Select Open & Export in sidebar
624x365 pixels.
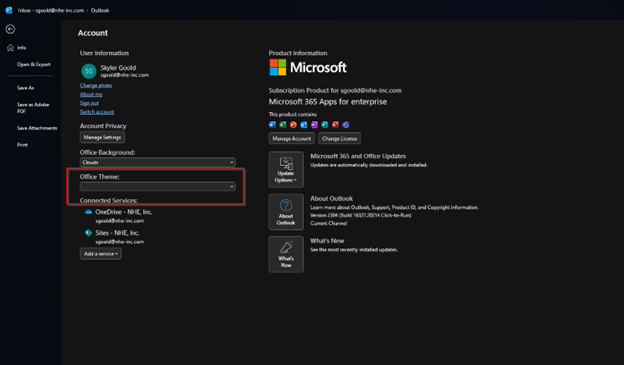tap(33, 64)
